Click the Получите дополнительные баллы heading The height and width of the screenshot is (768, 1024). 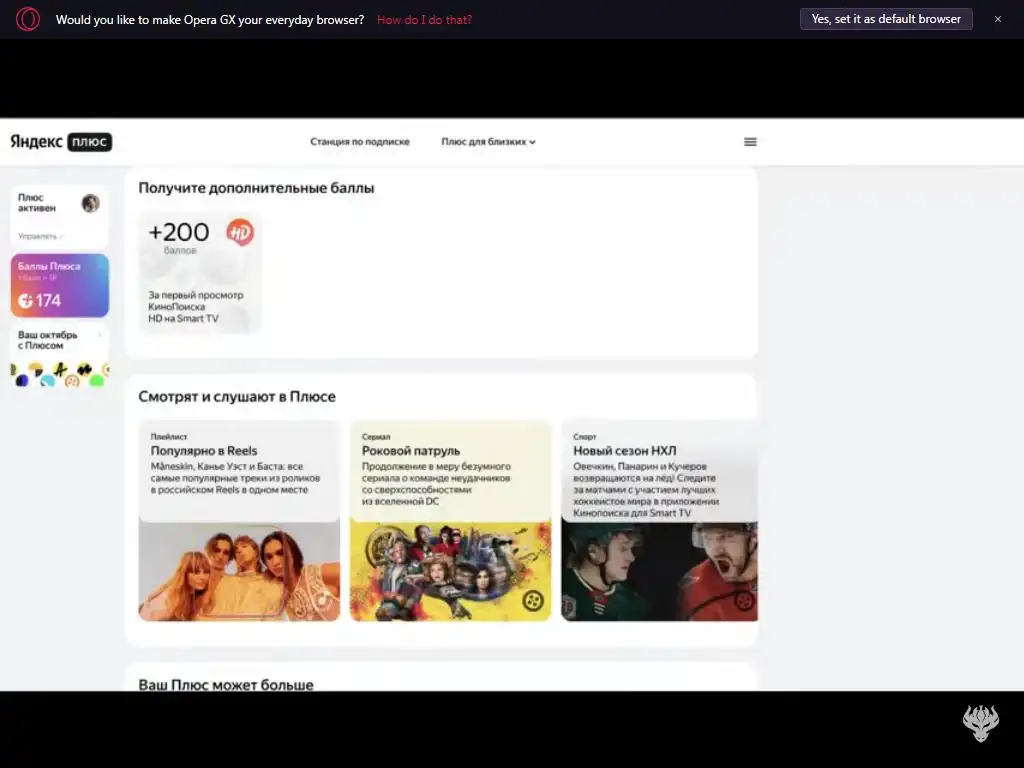[256, 188]
